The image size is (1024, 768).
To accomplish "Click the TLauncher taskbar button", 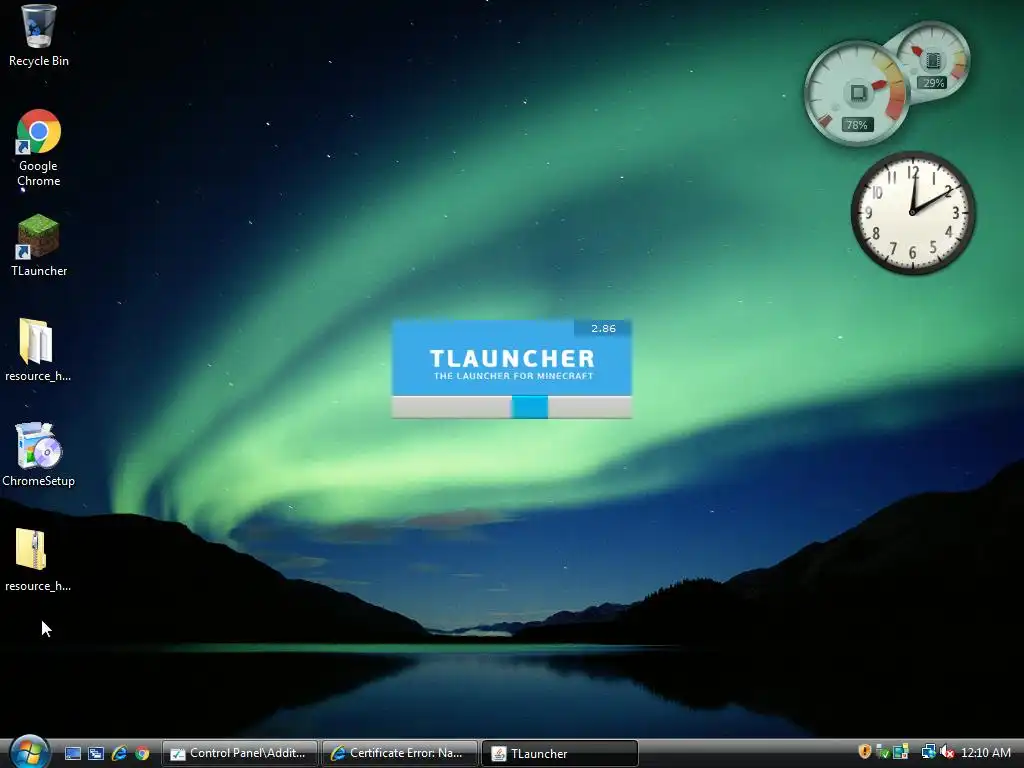I will coord(560,754).
